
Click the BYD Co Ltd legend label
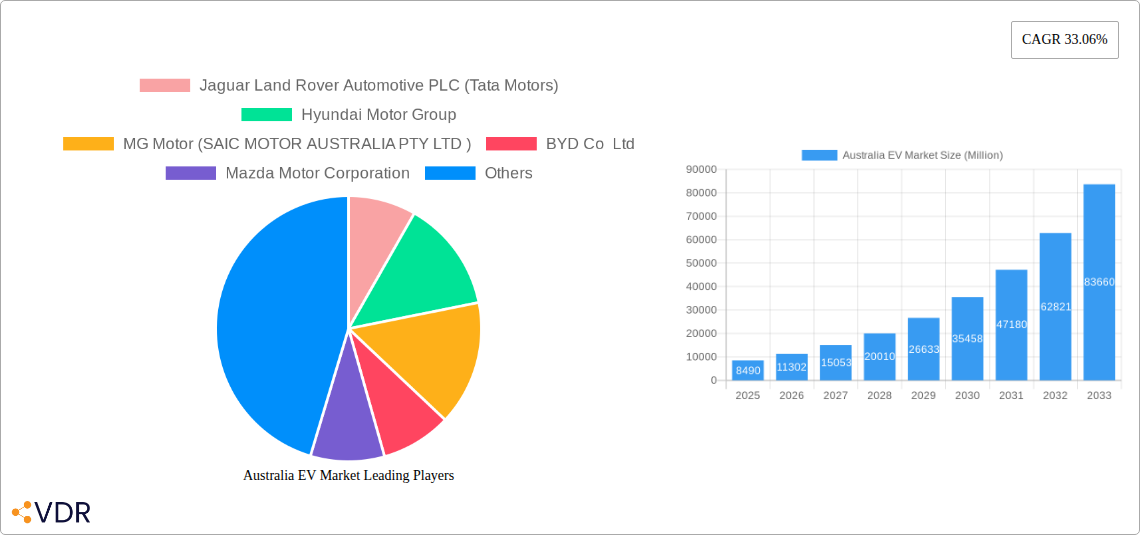pyautogui.click(x=590, y=144)
